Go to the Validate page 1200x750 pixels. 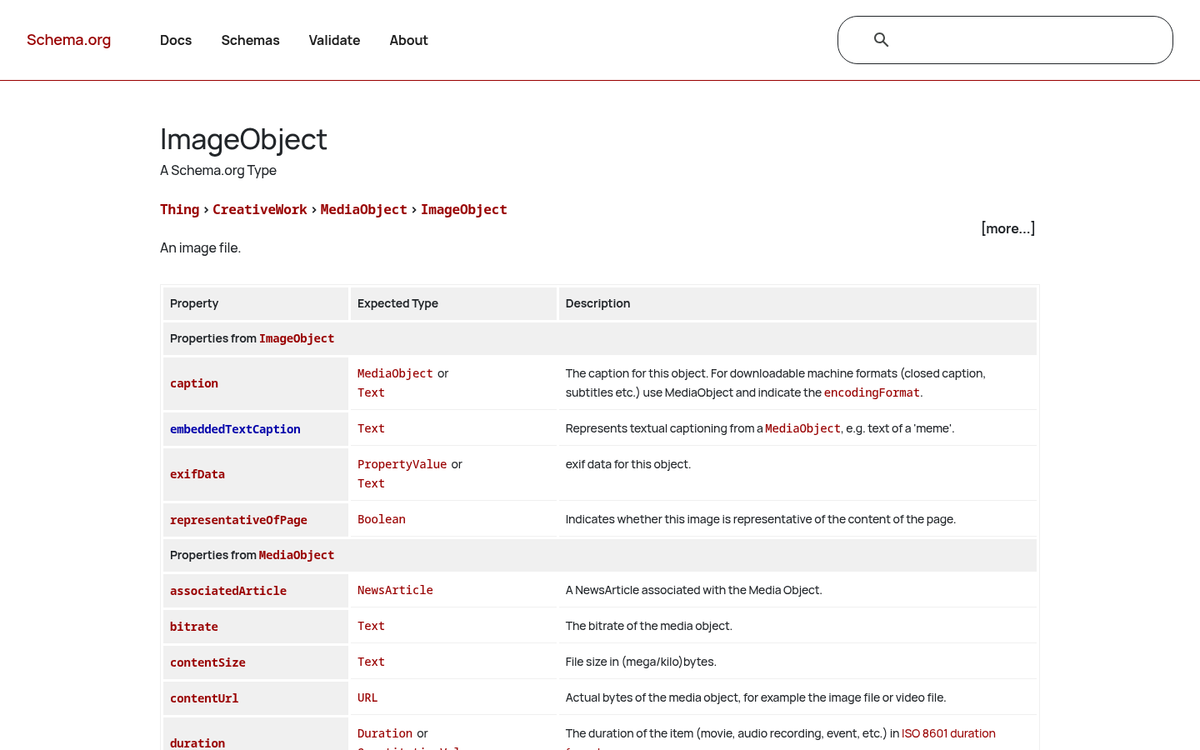(334, 40)
